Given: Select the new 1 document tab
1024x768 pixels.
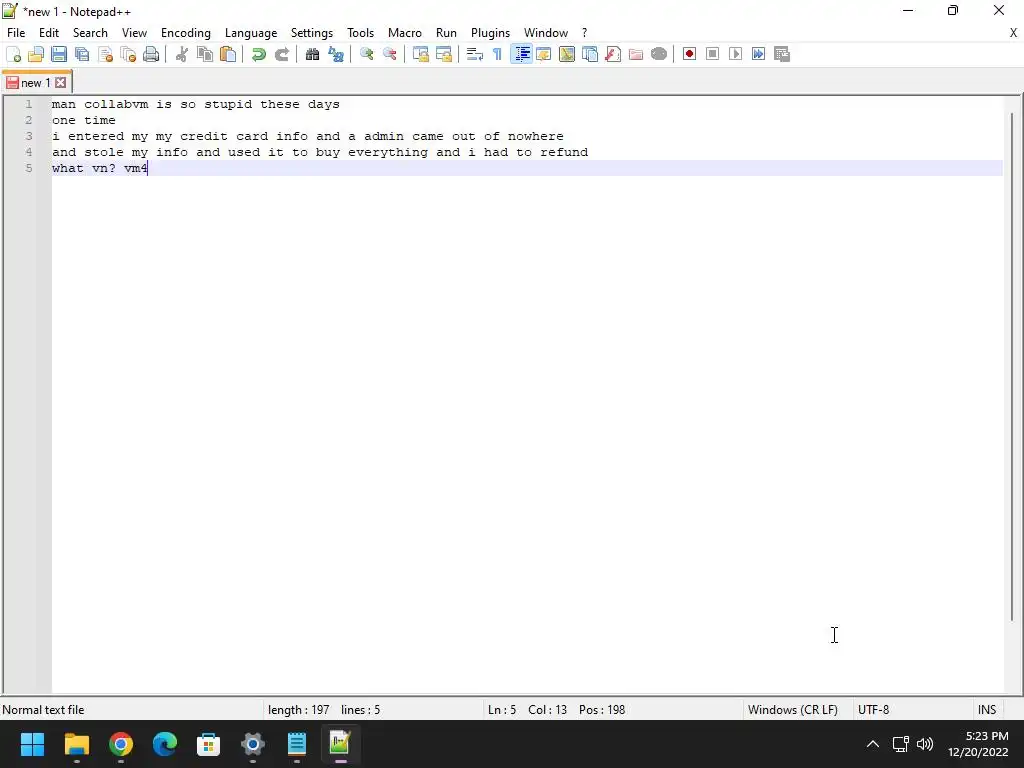Looking at the screenshot, I should pyautogui.click(x=35, y=83).
